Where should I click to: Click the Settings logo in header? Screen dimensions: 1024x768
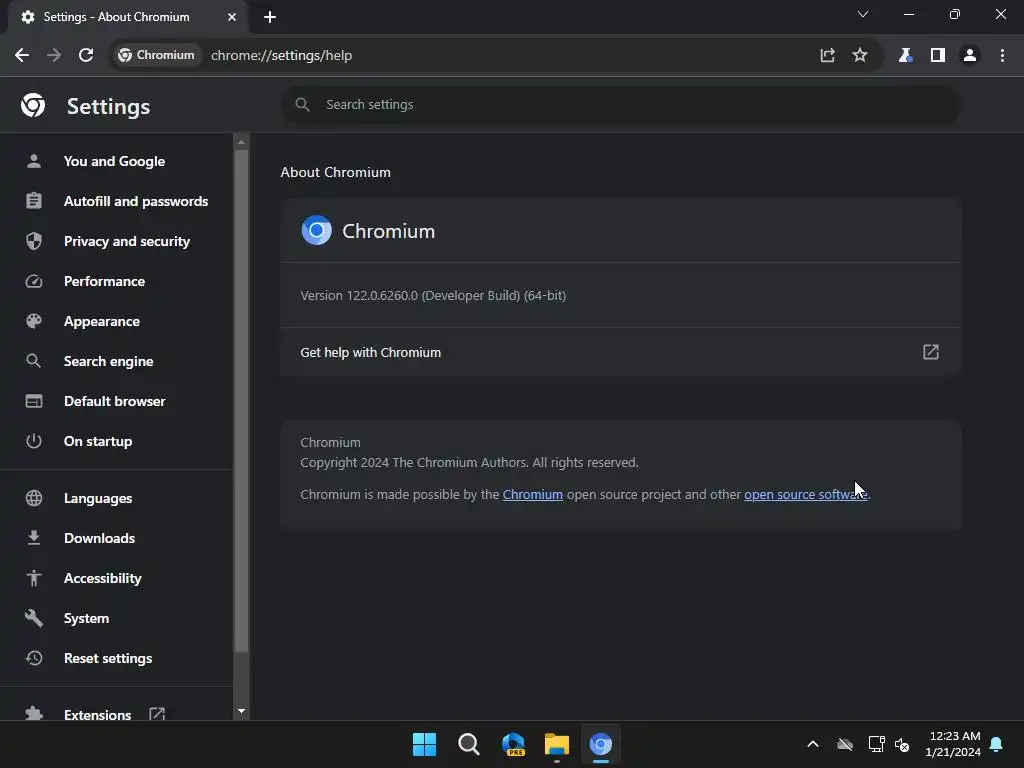click(x=33, y=105)
